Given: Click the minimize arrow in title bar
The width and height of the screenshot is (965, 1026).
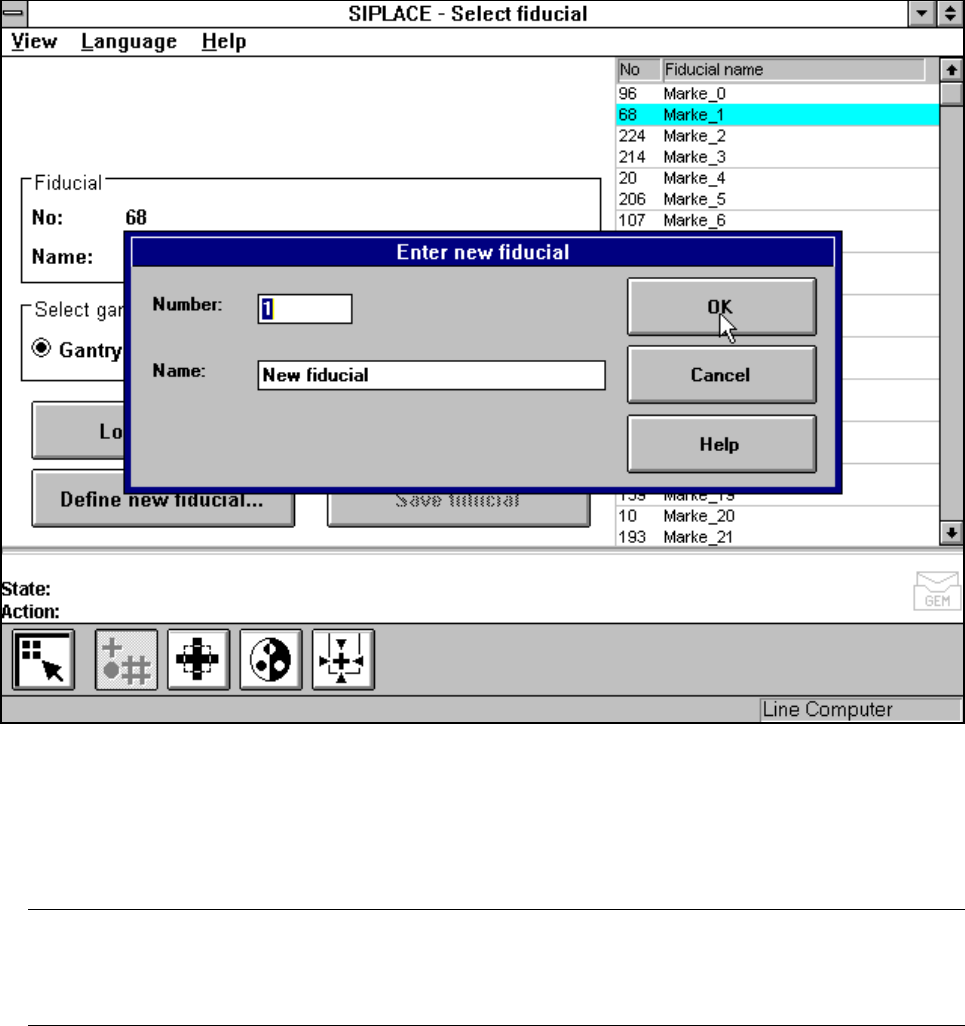Looking at the screenshot, I should 921,13.
